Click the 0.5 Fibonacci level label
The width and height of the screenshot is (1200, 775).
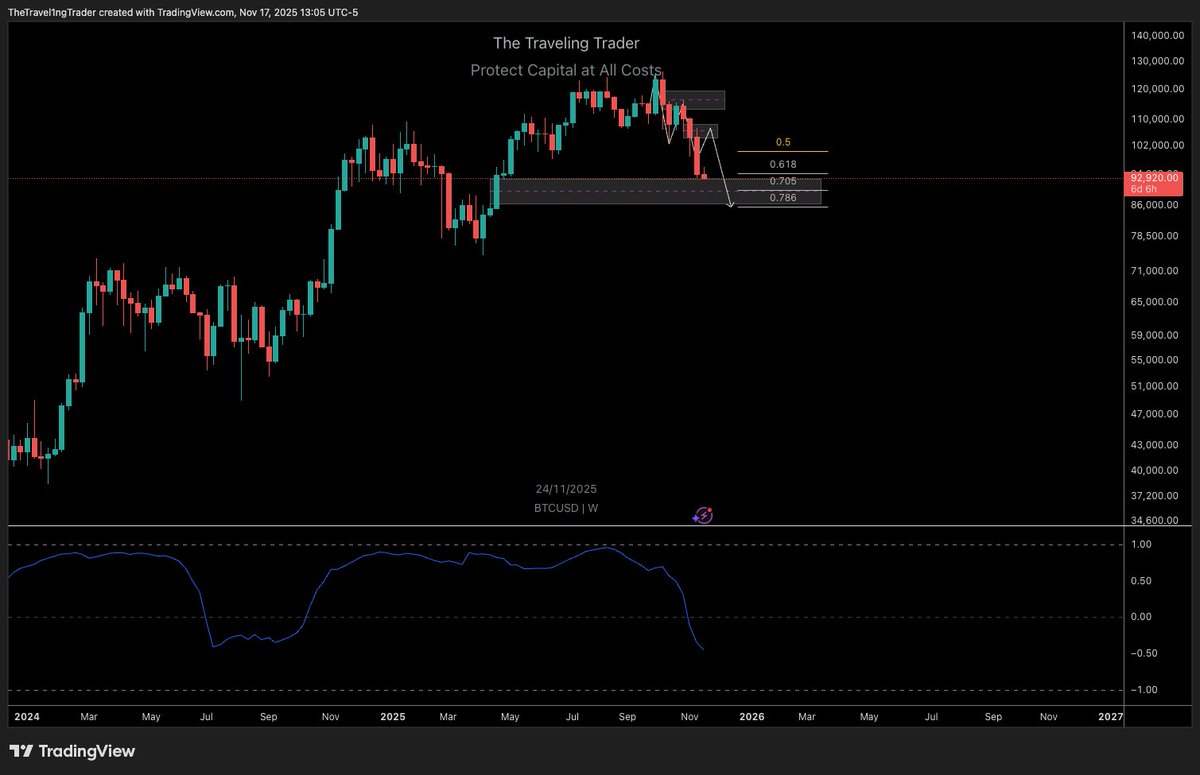point(783,142)
